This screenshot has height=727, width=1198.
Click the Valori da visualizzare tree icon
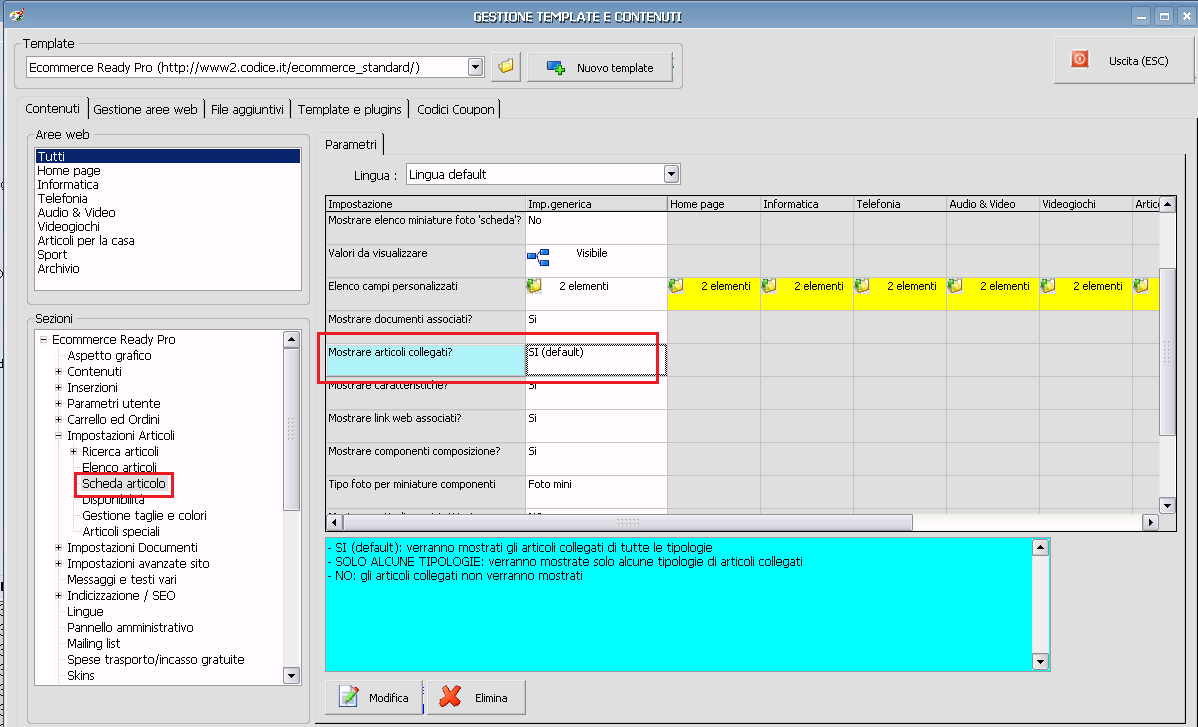pos(538,257)
